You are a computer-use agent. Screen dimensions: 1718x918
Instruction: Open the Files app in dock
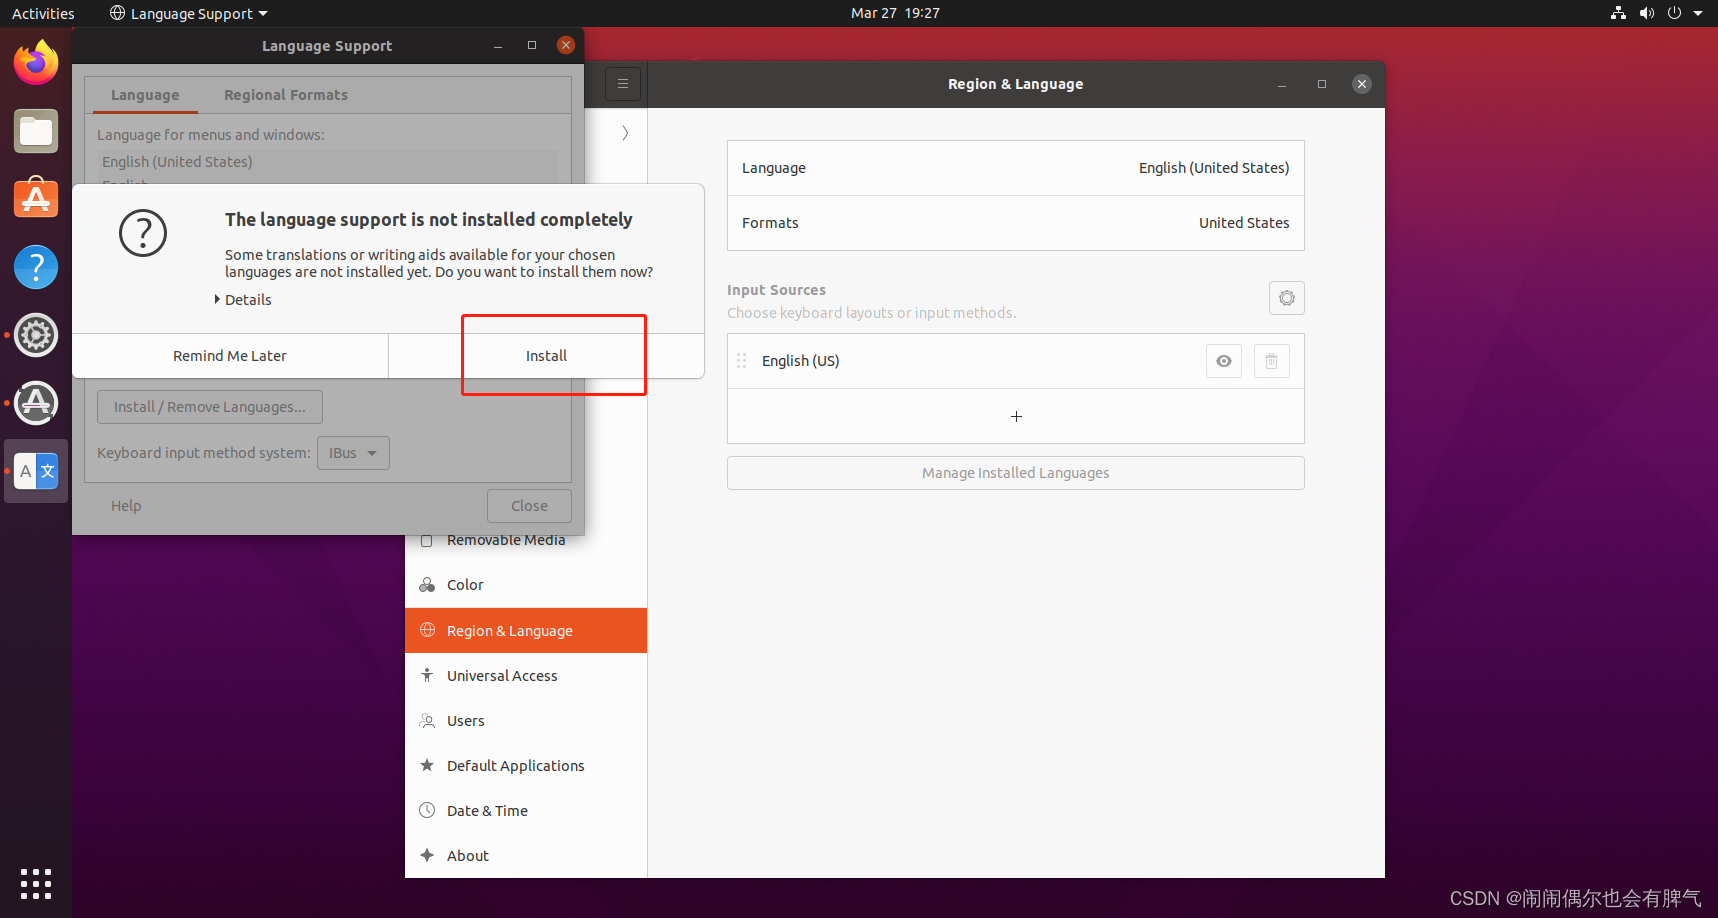pyautogui.click(x=36, y=131)
